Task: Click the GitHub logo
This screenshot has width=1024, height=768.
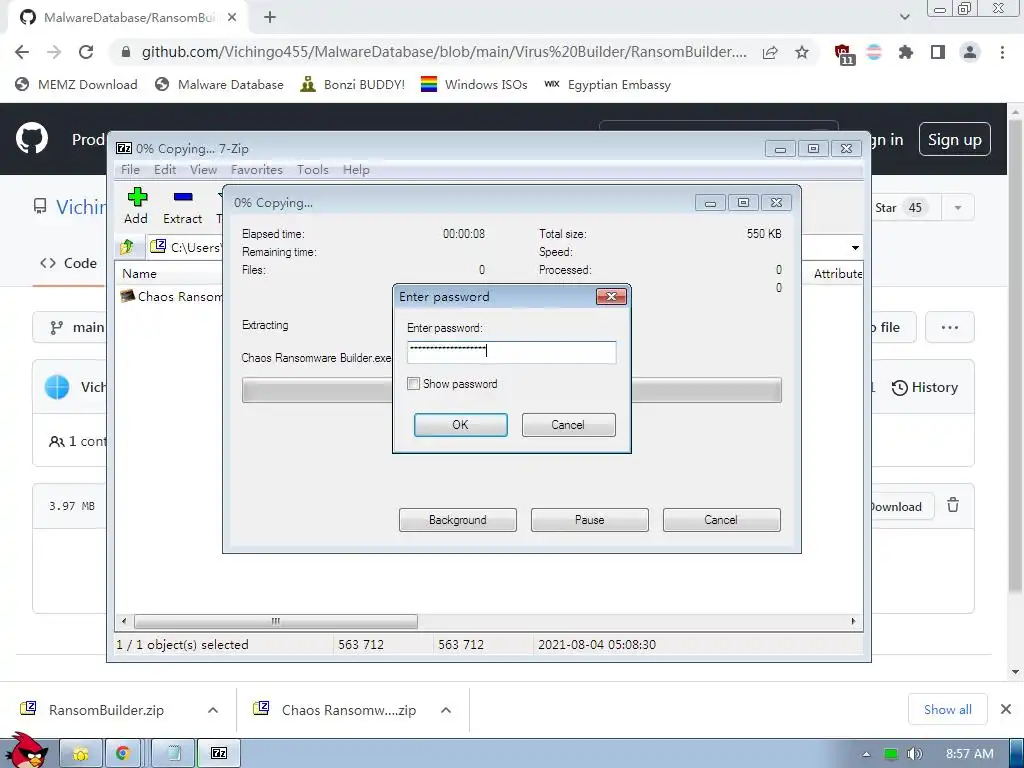Action: [x=31, y=138]
